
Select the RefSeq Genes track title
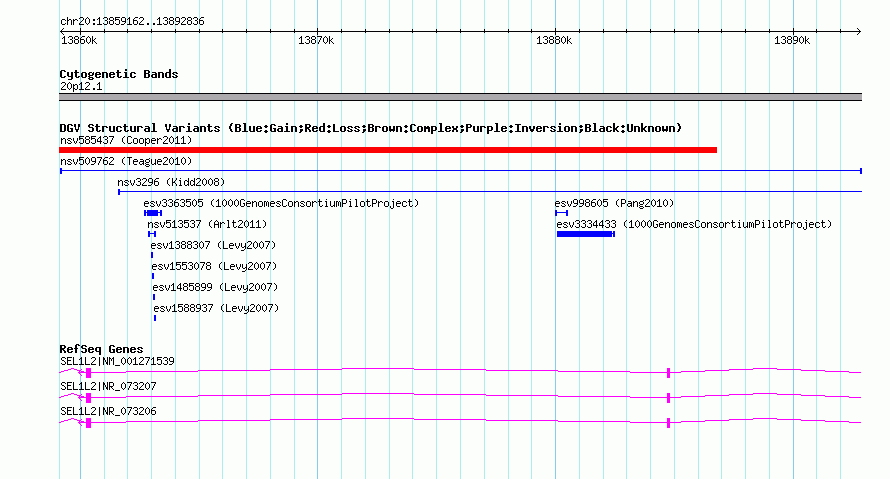click(x=101, y=349)
